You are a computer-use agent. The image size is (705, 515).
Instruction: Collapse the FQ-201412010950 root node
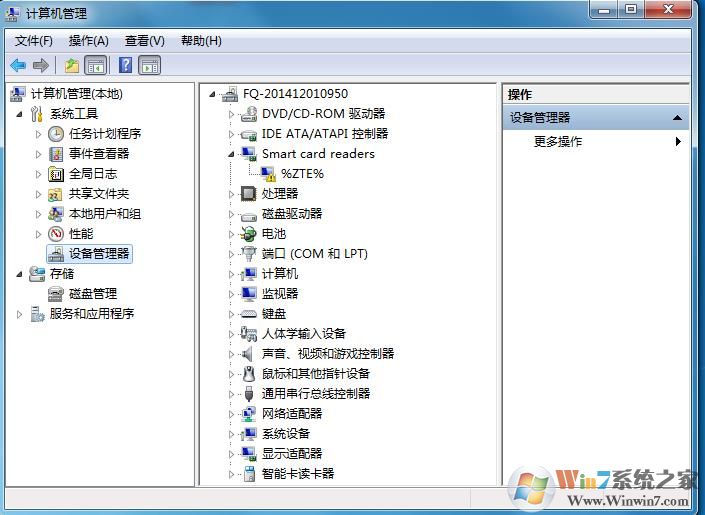point(212,94)
